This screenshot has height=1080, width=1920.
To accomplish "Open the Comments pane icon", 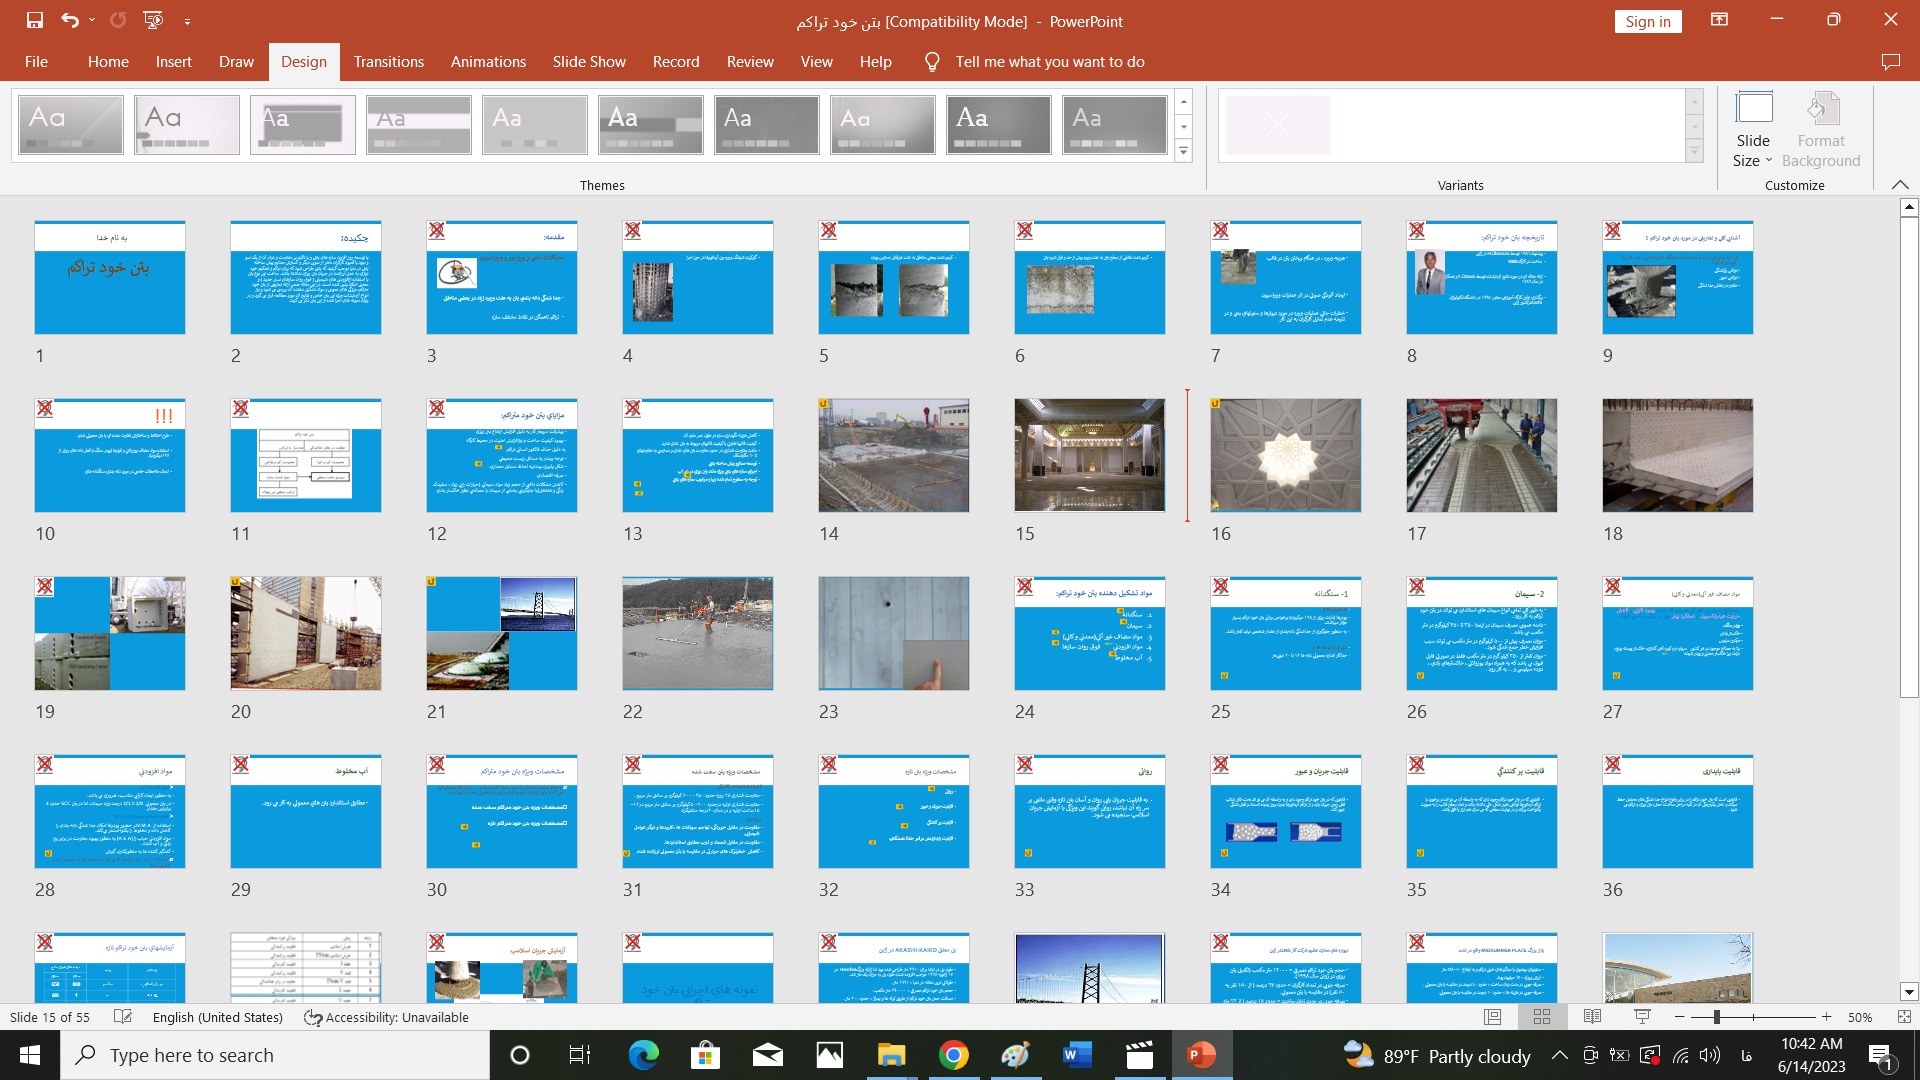I will [x=1890, y=62].
